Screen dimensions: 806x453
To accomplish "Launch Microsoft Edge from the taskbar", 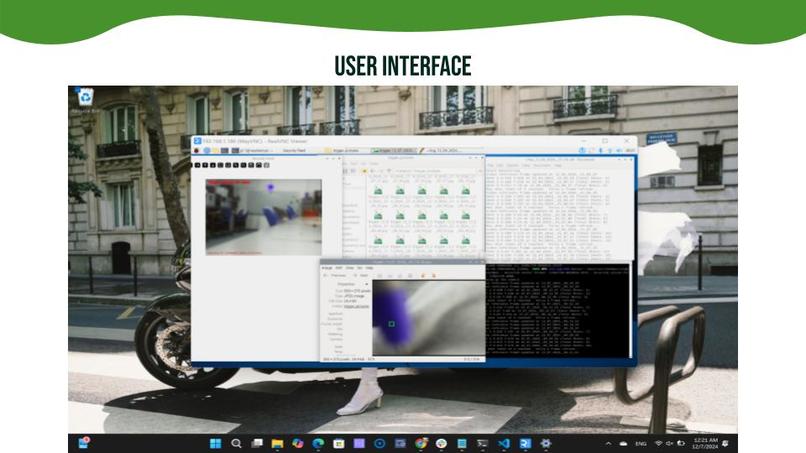I will click(318, 443).
